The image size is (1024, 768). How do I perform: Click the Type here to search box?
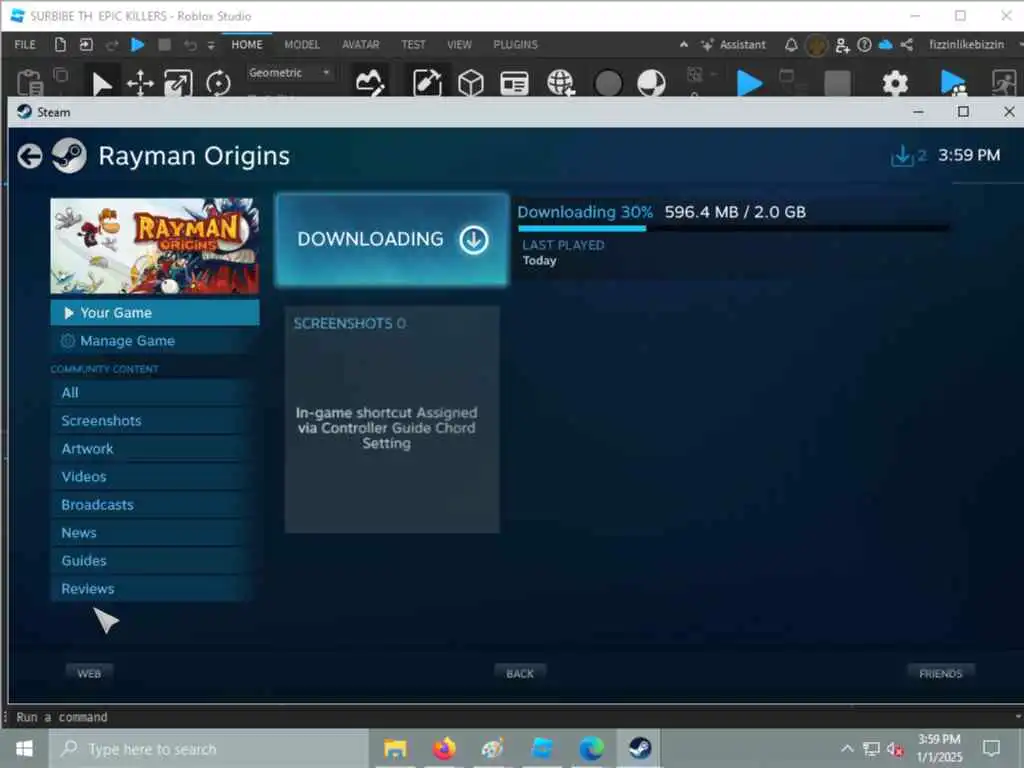[209, 748]
